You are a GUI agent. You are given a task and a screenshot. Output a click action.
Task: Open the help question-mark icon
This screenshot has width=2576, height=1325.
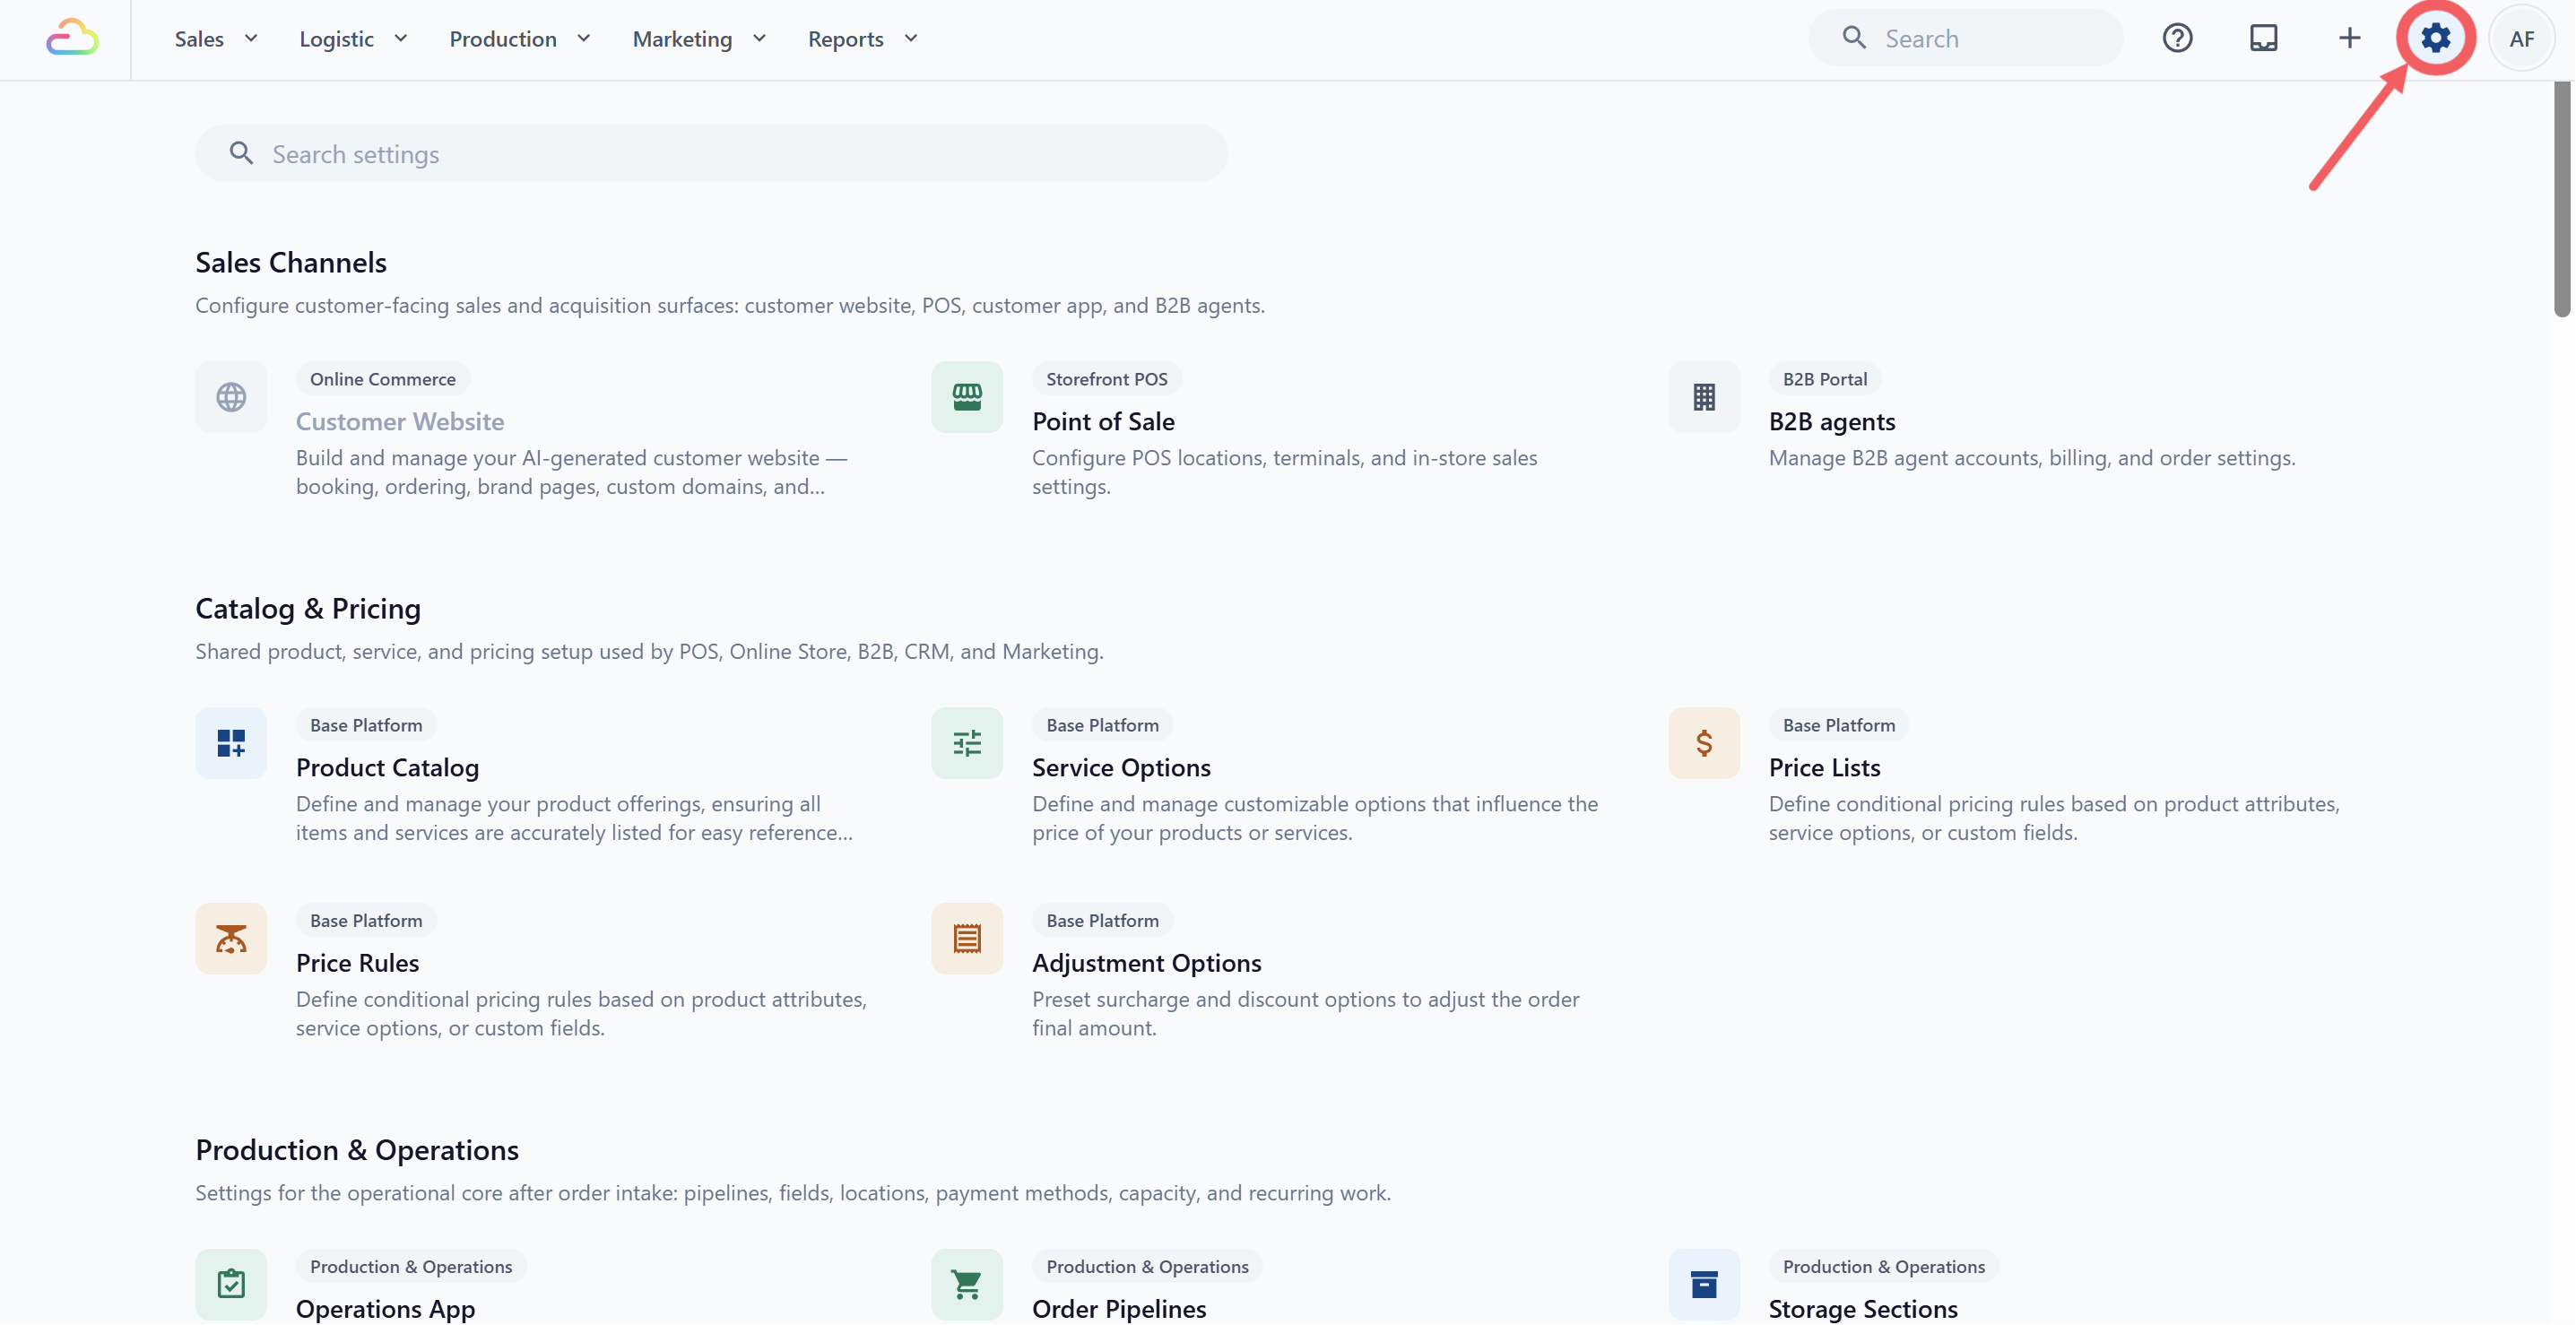pyautogui.click(x=2177, y=38)
